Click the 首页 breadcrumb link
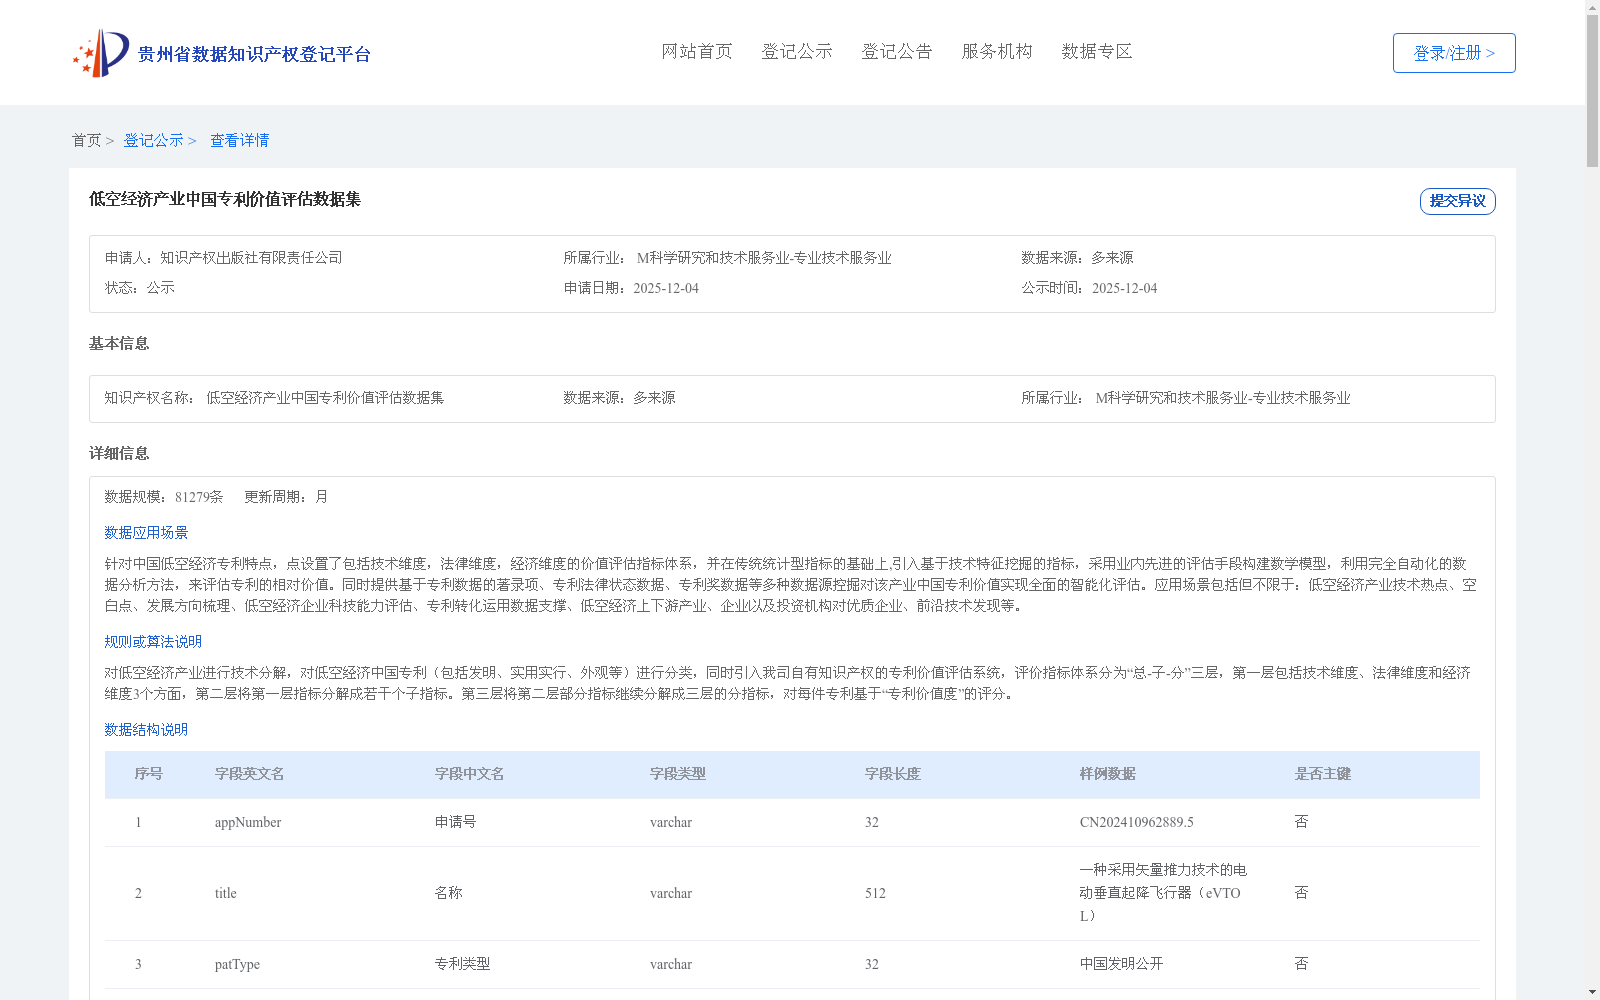This screenshot has width=1600, height=1000. [87, 141]
